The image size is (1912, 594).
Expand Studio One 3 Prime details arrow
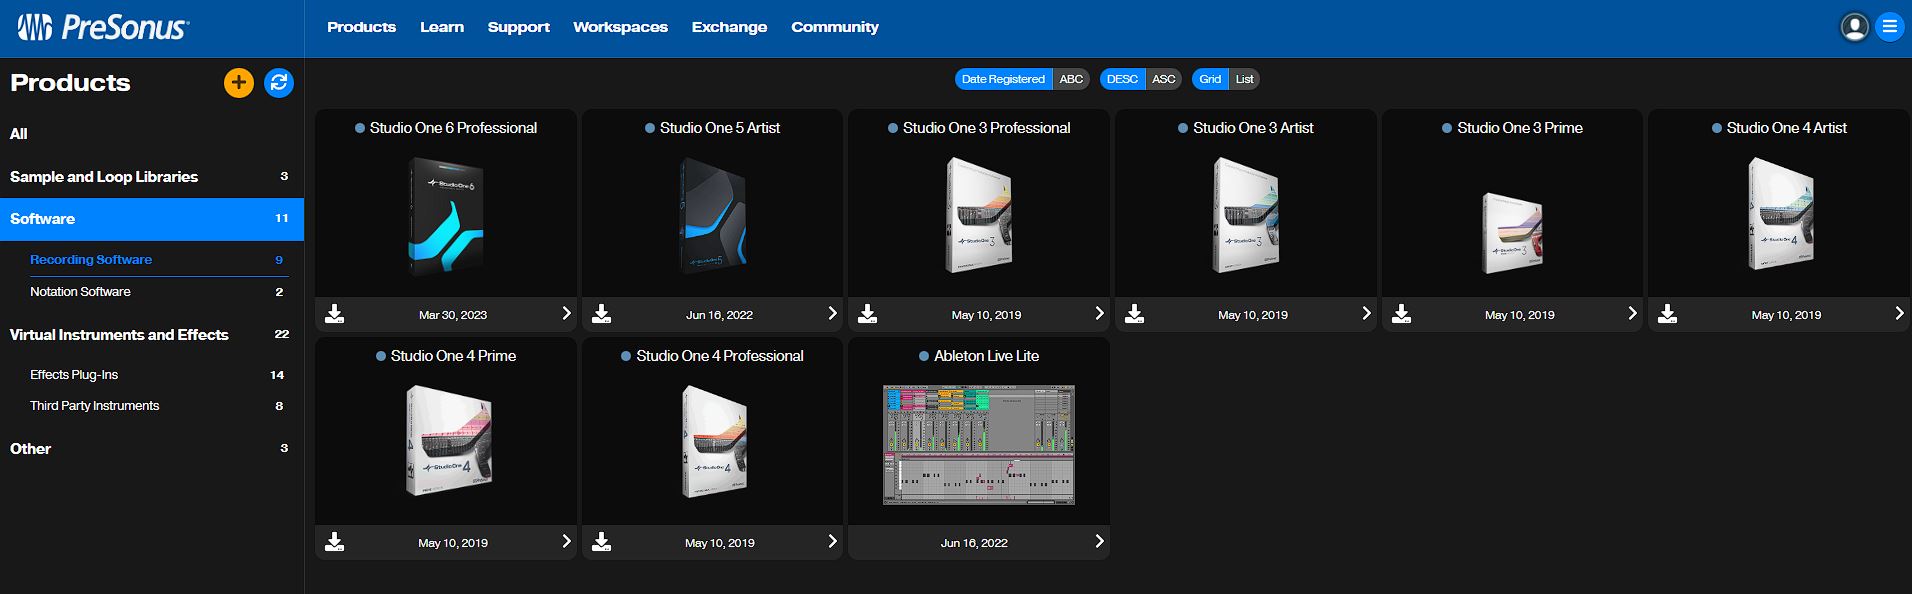[1632, 313]
